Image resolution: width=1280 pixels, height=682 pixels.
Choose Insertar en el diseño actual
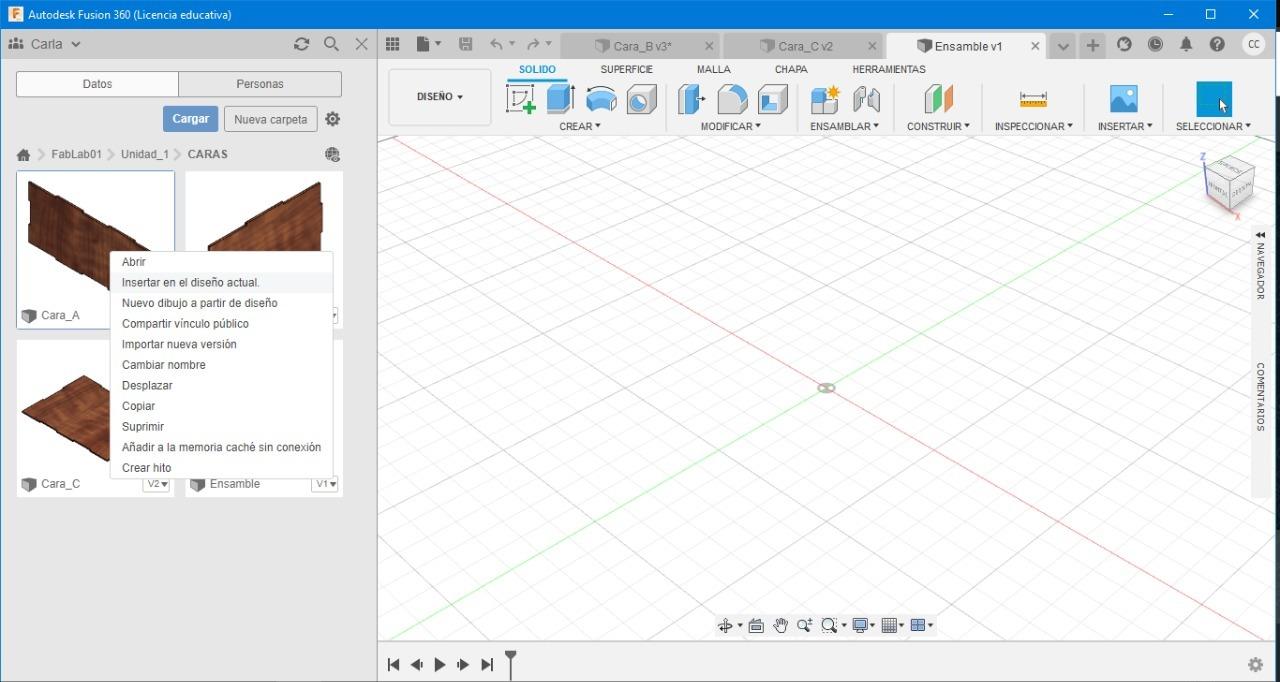[x=221, y=283]
